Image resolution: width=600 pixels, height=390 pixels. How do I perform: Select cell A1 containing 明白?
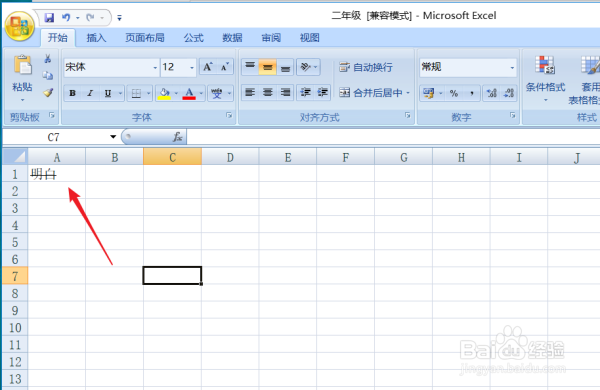click(x=57, y=174)
